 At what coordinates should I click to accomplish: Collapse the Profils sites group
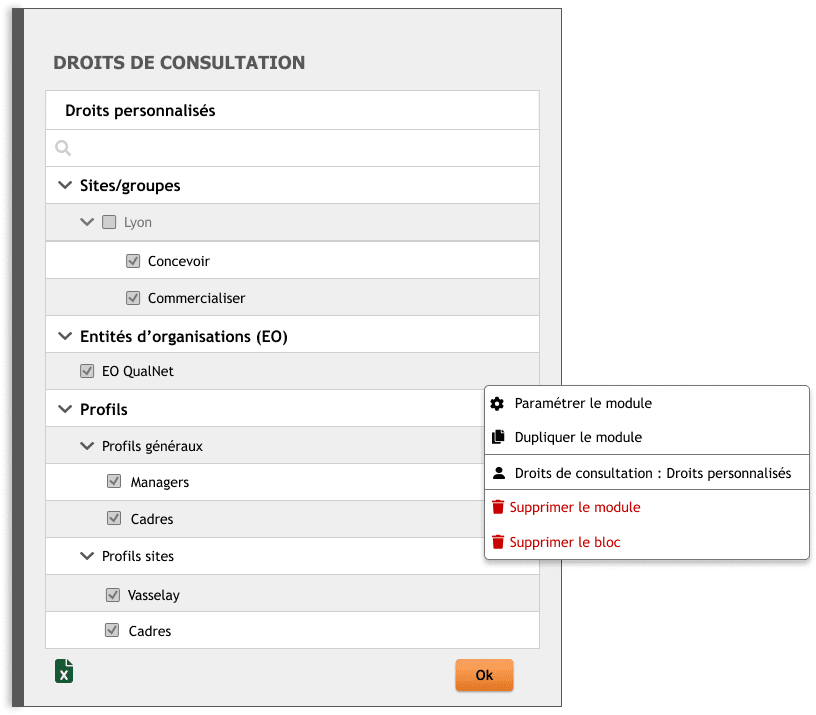87,556
